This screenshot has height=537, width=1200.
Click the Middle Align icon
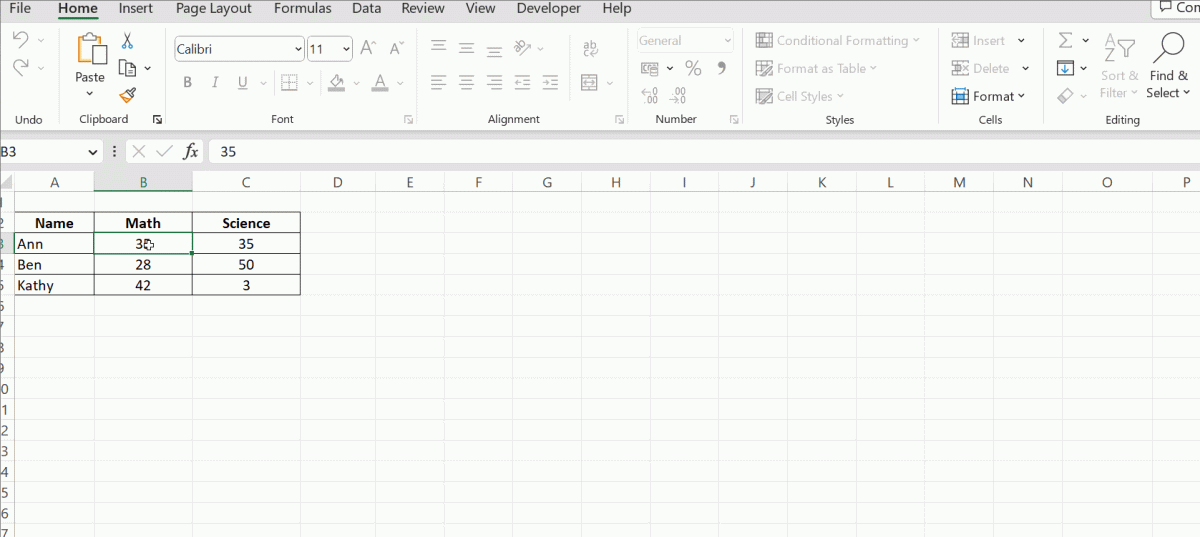466,48
